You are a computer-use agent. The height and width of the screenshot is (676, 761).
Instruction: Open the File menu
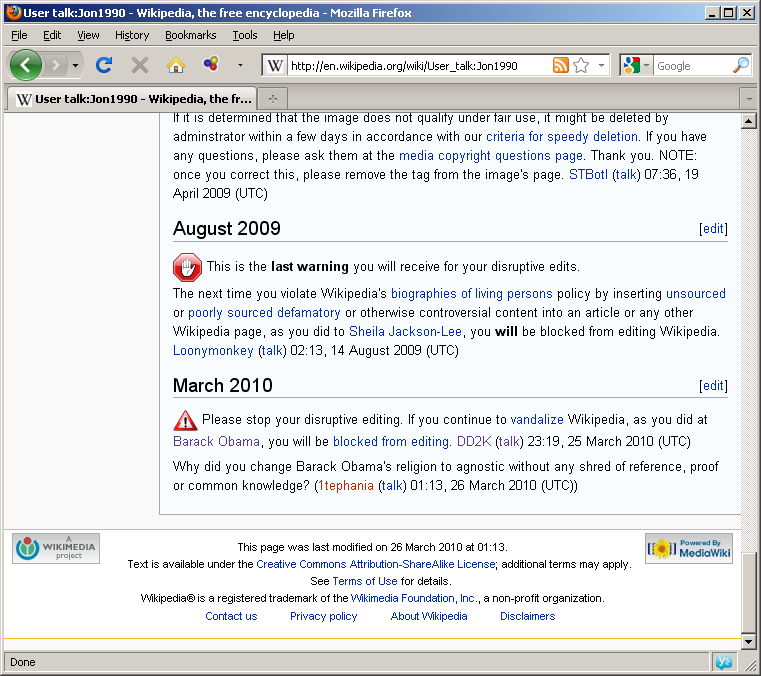(x=19, y=35)
